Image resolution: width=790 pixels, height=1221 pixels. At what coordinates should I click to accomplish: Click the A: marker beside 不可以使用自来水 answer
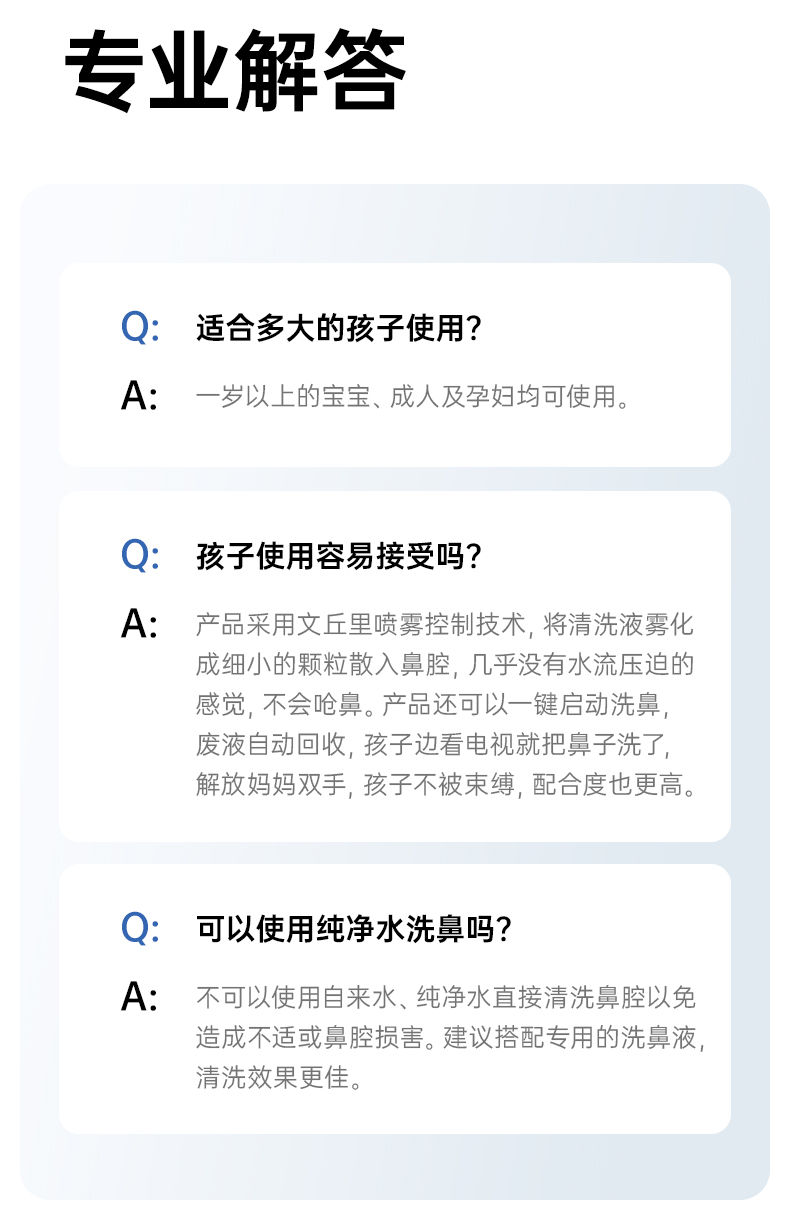point(140,997)
